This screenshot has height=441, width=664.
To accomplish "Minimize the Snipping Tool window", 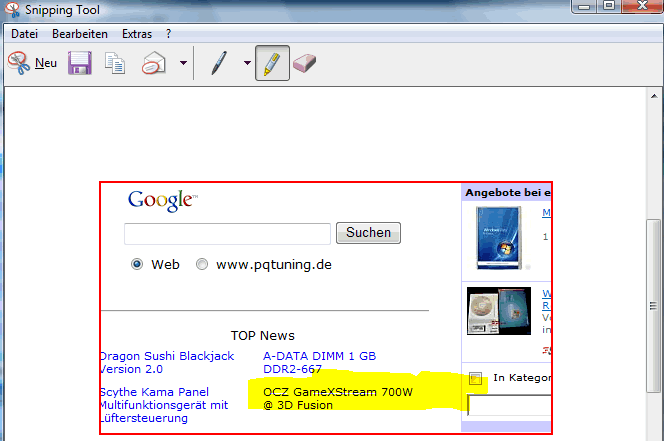I will pyautogui.click(x=584, y=6).
